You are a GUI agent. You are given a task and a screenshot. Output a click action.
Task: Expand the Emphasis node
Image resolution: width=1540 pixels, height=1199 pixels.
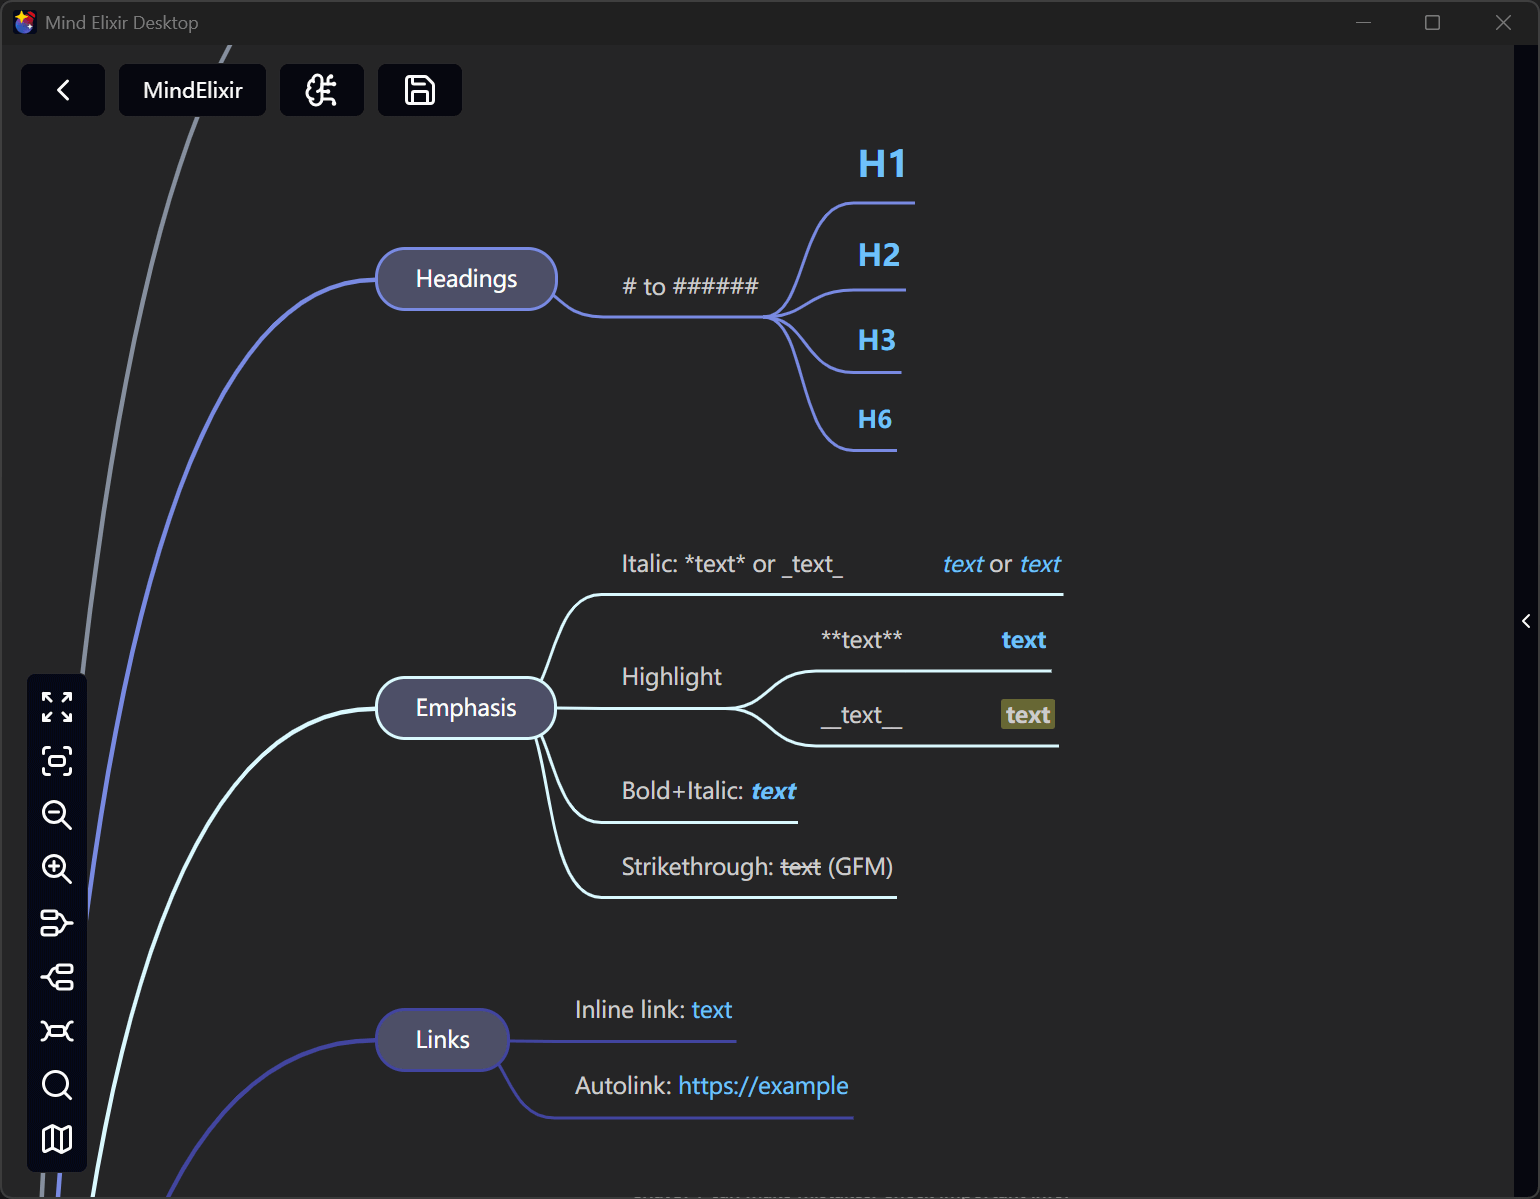click(x=465, y=707)
